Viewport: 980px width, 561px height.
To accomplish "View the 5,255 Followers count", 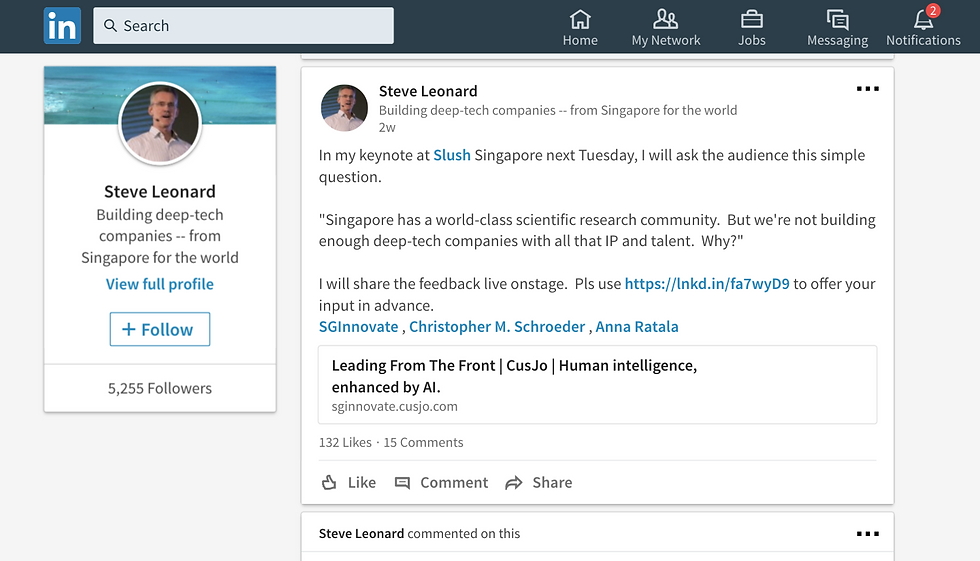I will [x=160, y=388].
